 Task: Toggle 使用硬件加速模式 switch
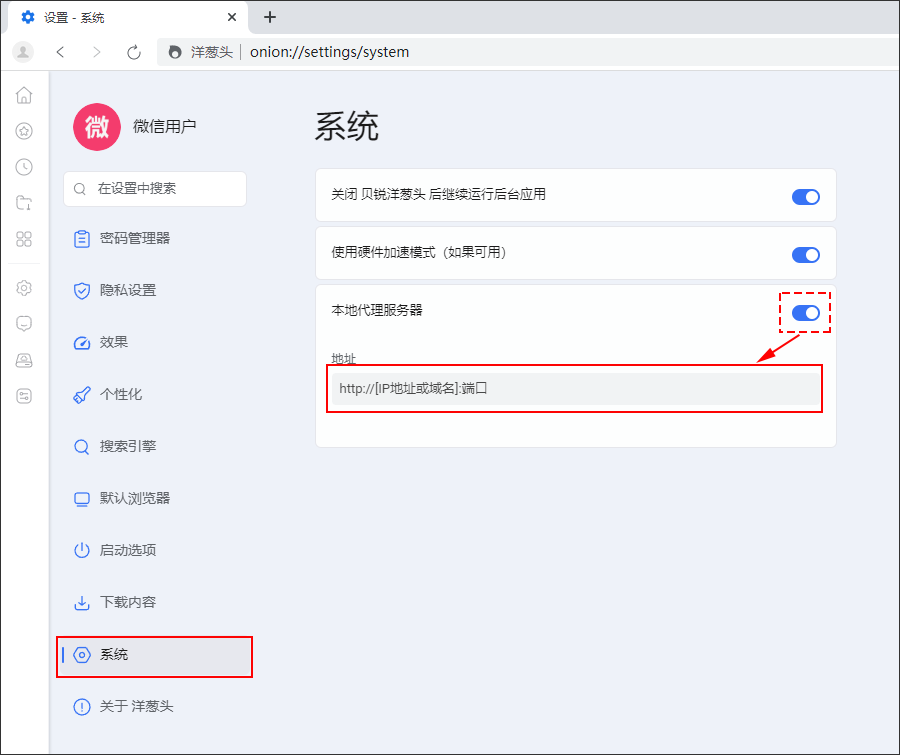point(805,255)
